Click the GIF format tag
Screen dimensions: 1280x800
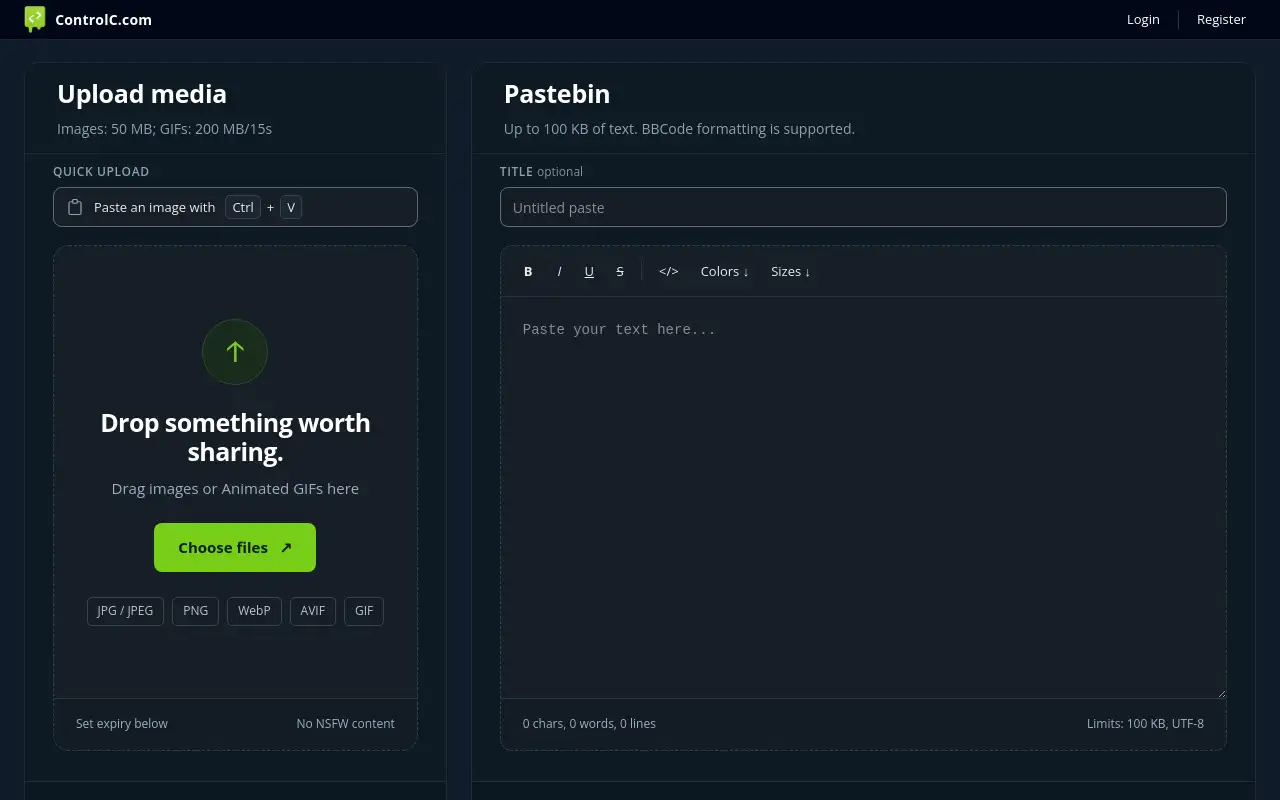point(364,611)
